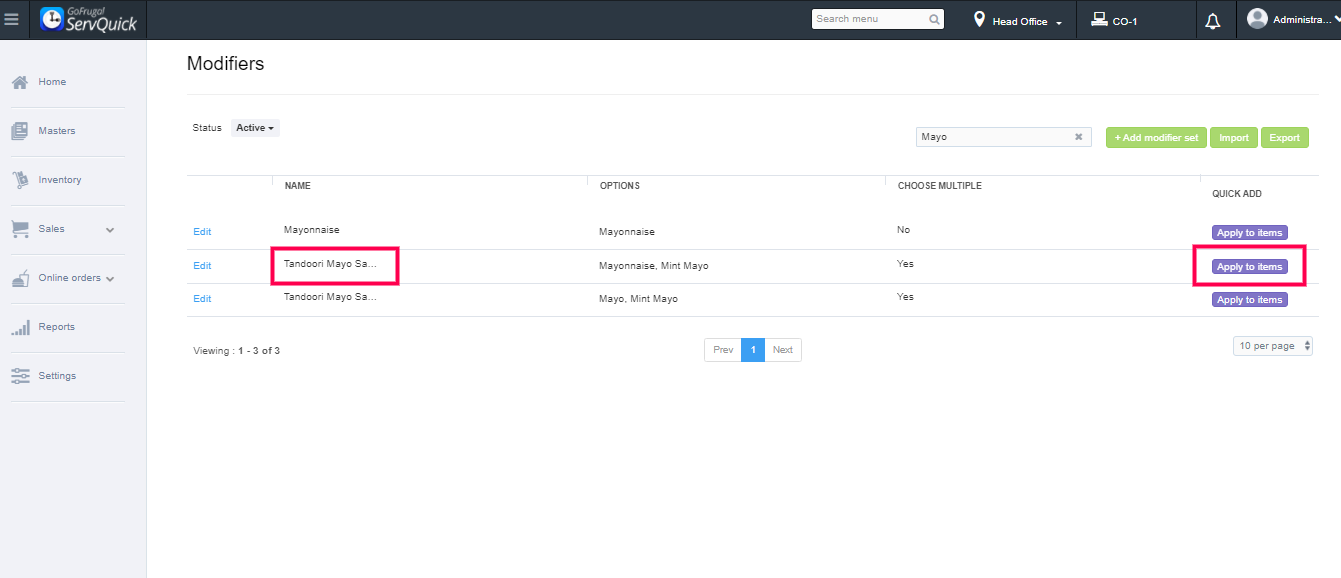Screen dimensions: 1341x578
Task: Click the Prev pagination button
Action: click(x=723, y=350)
